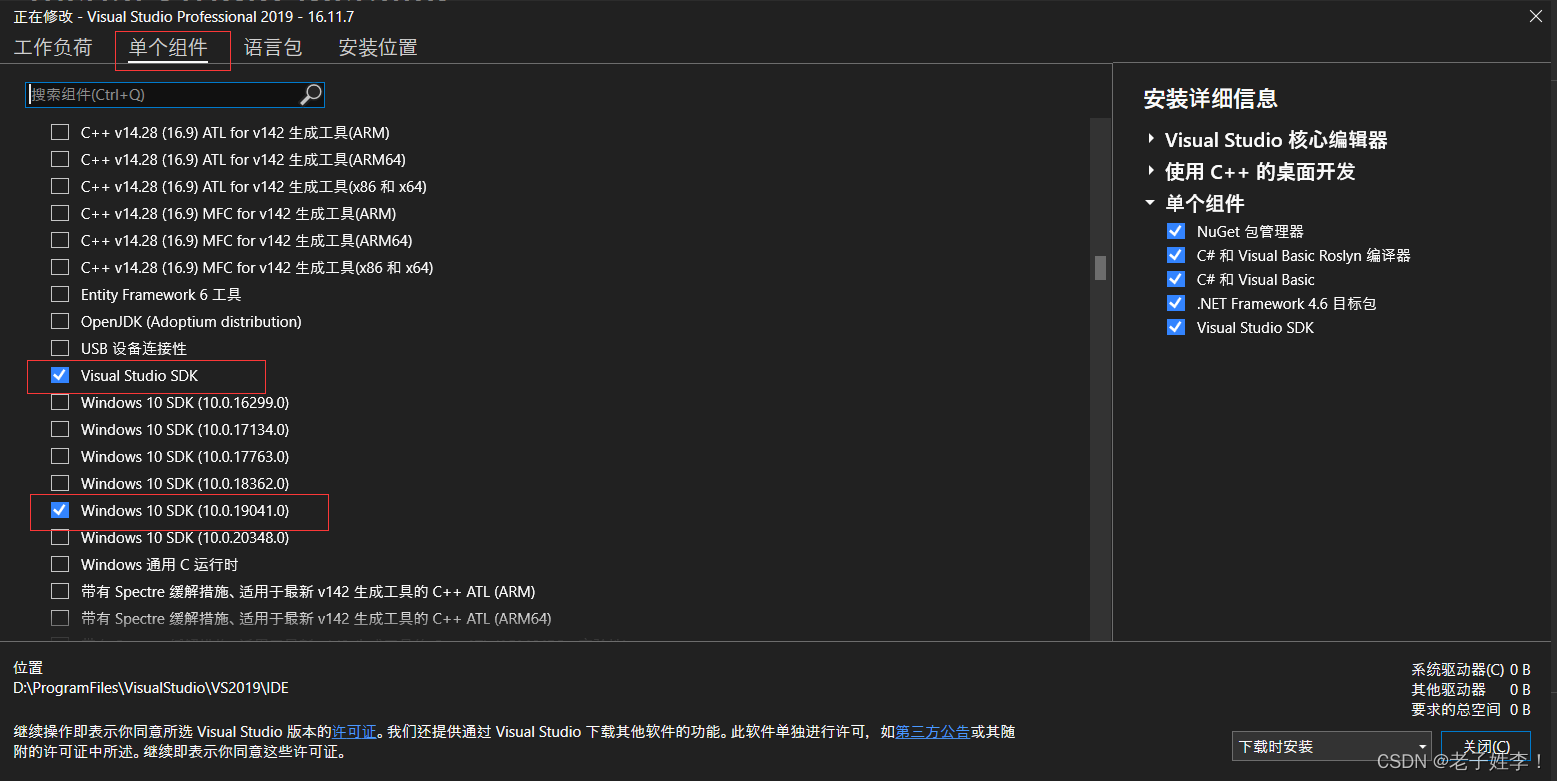
Task: Check USB 设备连接性 component
Action: pyautogui.click(x=60, y=348)
